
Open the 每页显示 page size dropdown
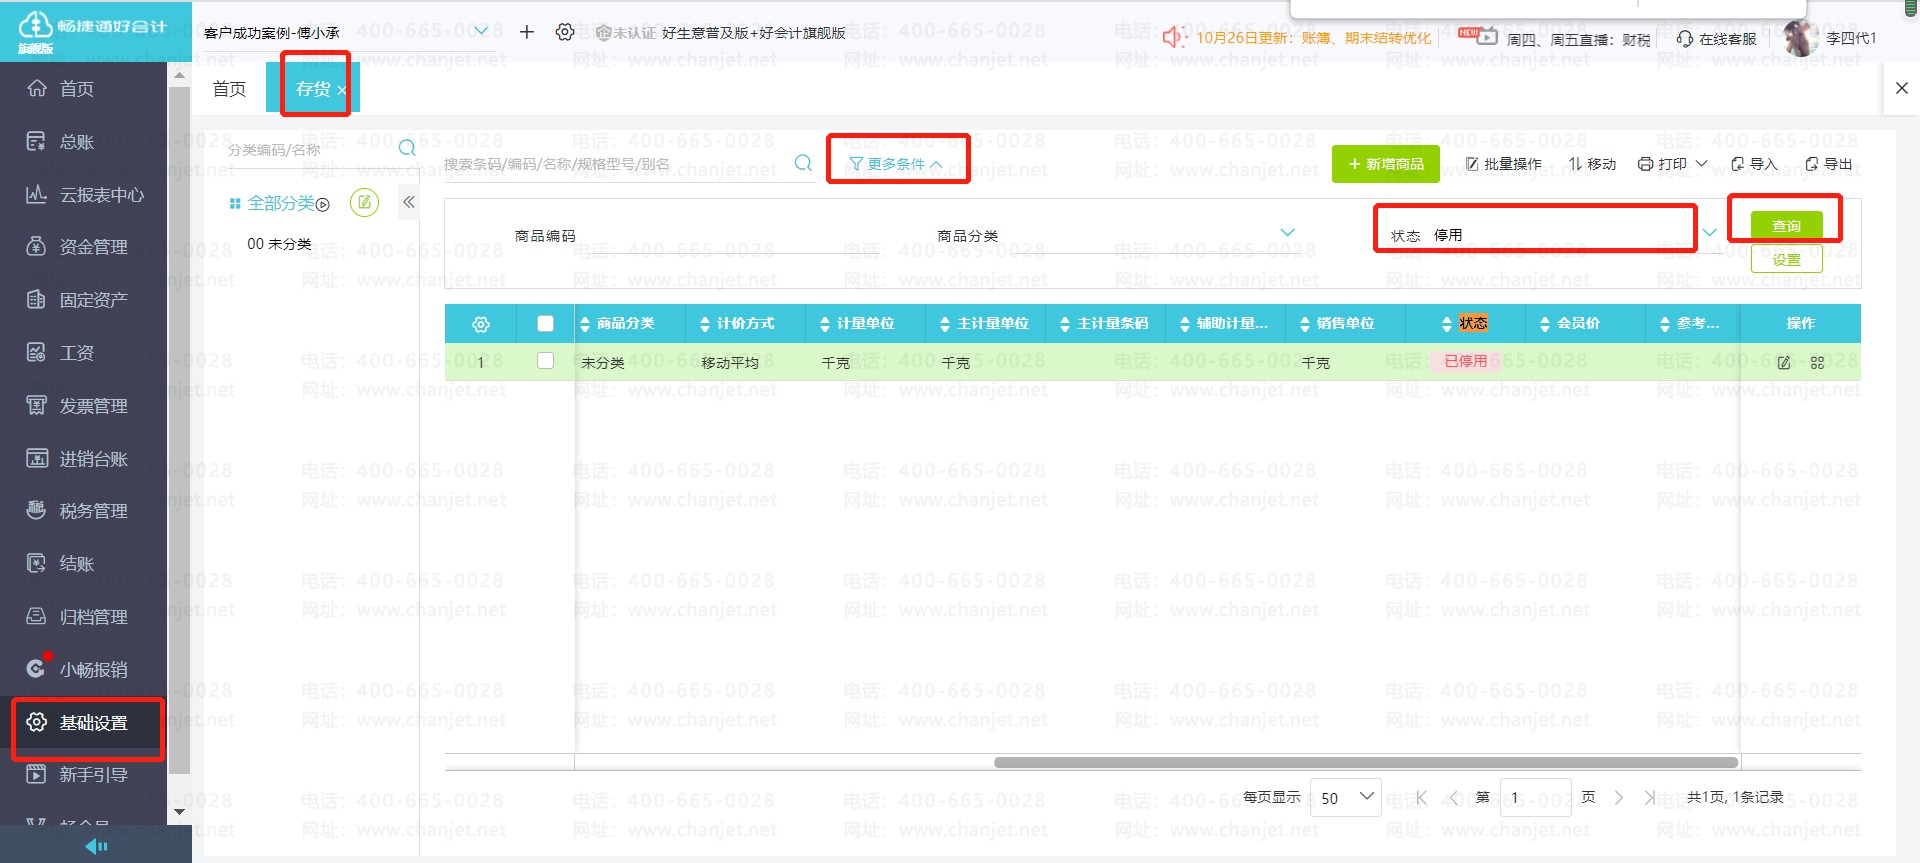coord(1346,797)
